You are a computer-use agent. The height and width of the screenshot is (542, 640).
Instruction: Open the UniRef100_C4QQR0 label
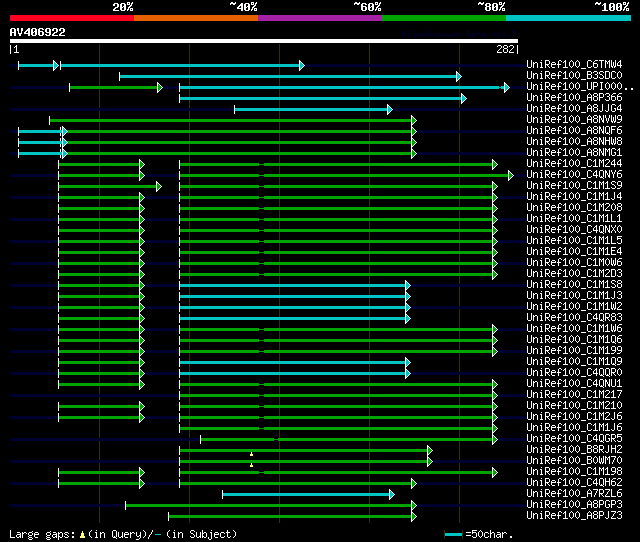click(x=574, y=373)
